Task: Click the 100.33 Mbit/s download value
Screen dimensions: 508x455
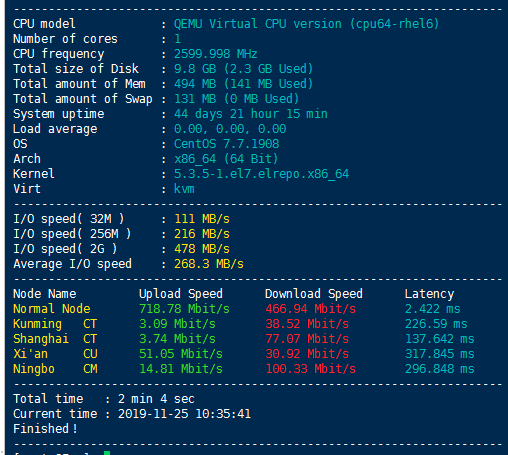Action: (310, 369)
